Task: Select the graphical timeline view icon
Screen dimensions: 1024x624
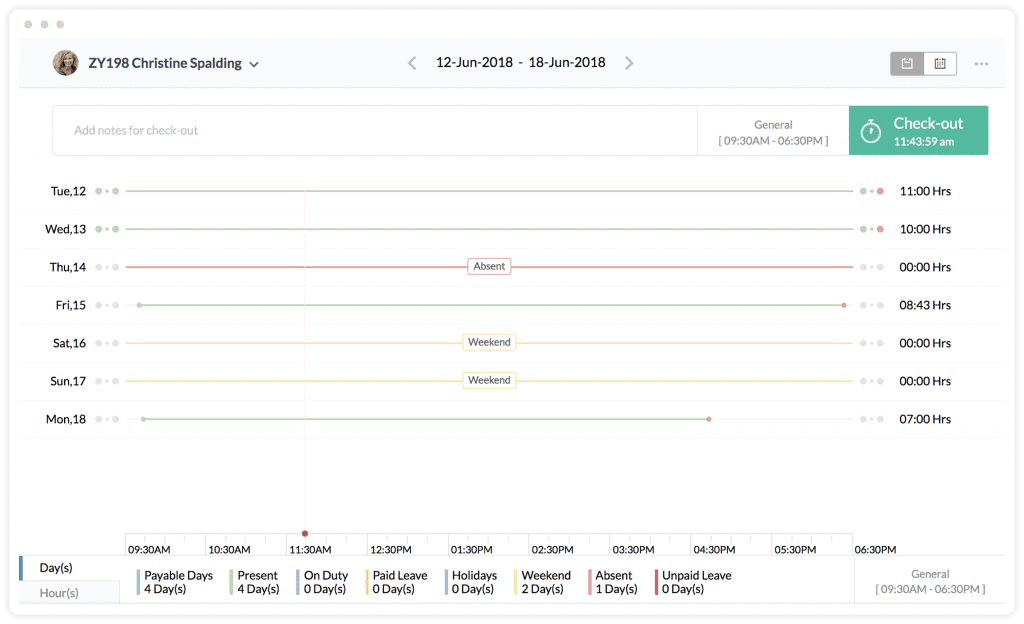Action: pyautogui.click(x=906, y=62)
